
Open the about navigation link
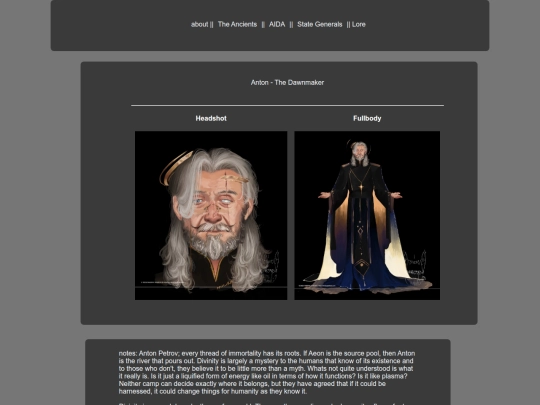tap(199, 24)
